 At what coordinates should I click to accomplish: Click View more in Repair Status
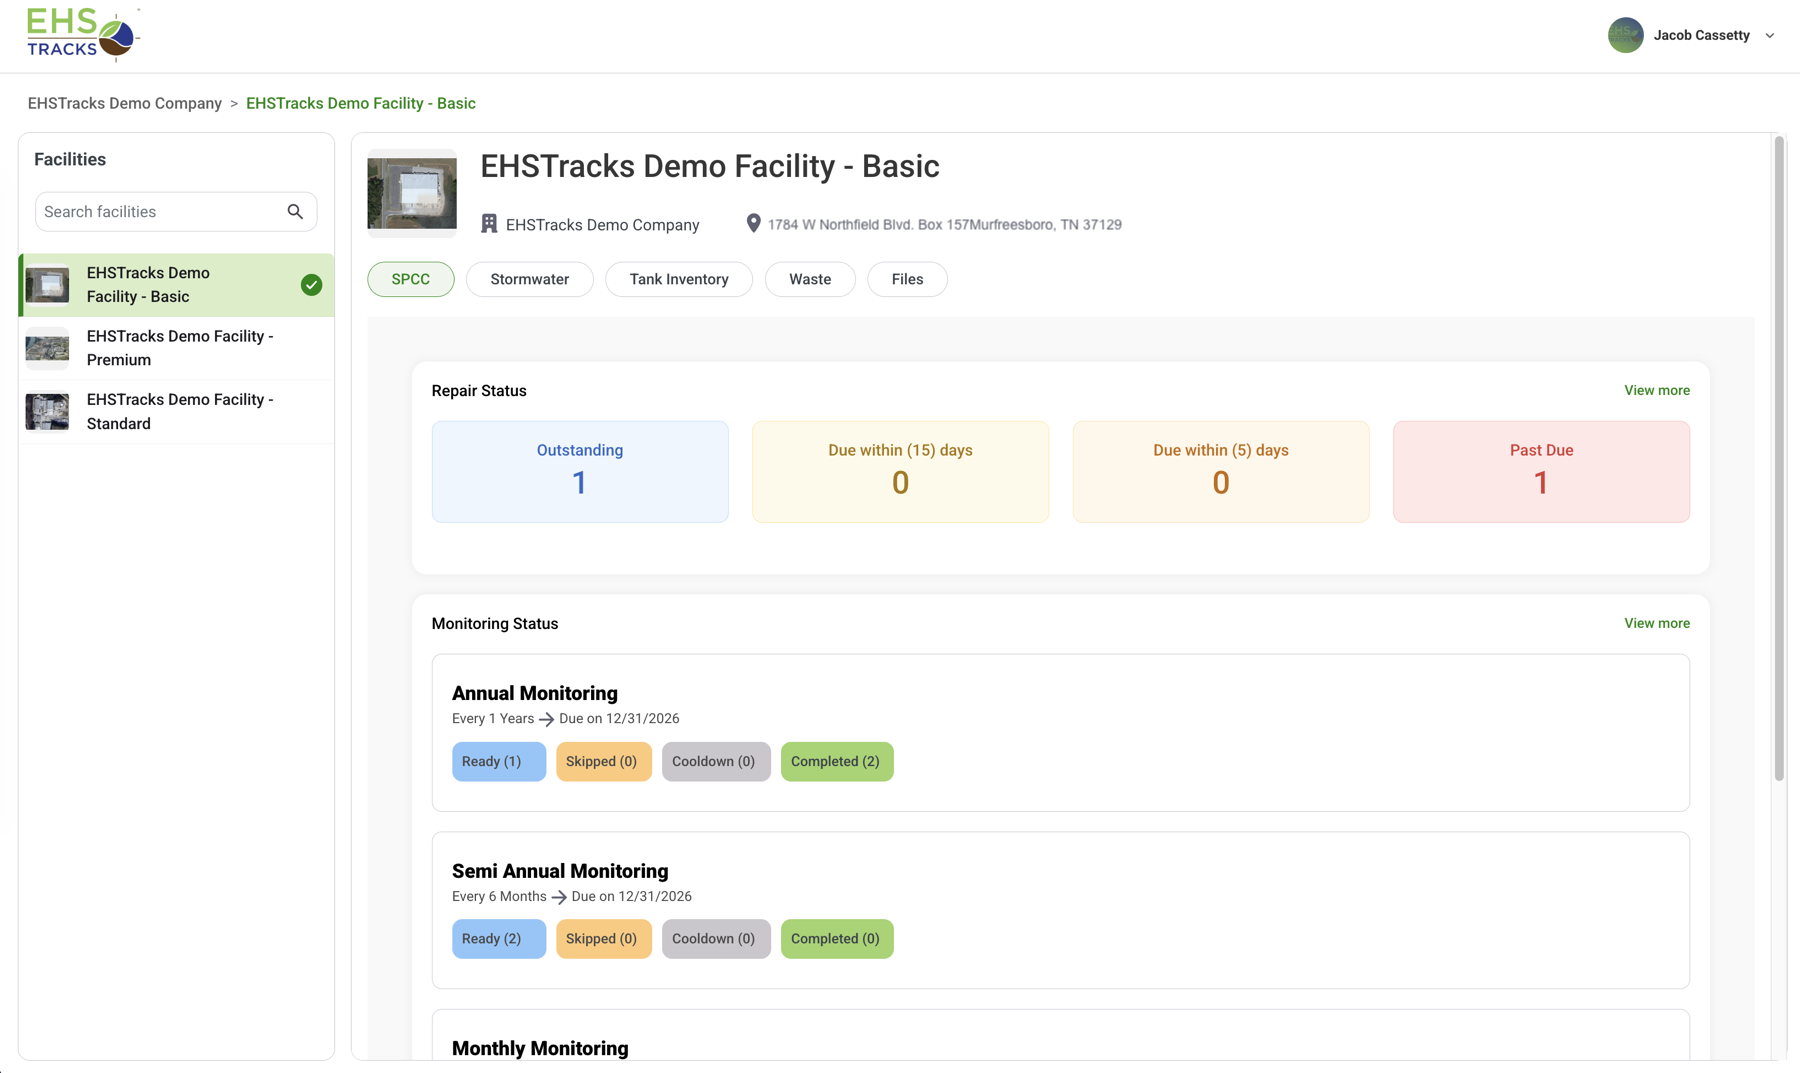point(1657,390)
